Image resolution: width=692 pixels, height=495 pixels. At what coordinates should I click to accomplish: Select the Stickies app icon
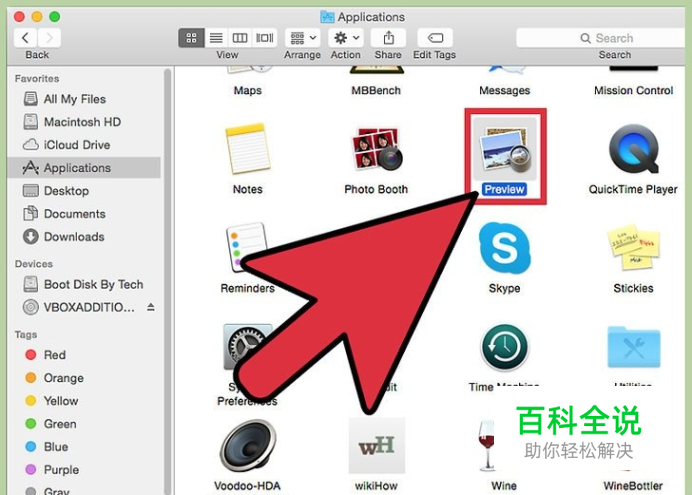point(633,247)
